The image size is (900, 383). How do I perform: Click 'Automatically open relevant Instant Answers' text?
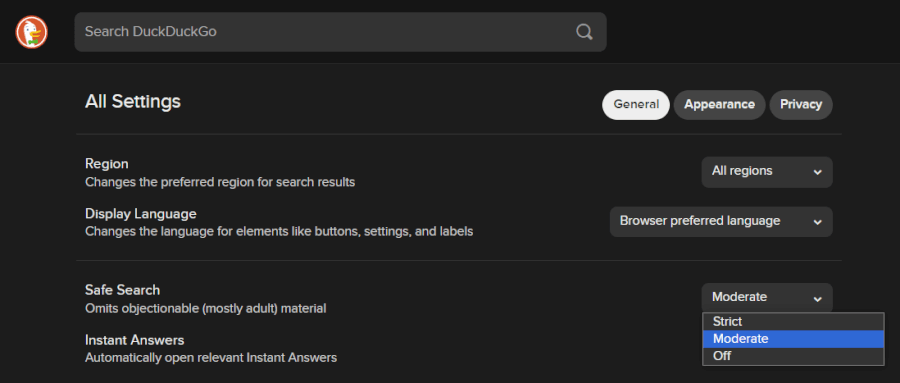(211, 358)
